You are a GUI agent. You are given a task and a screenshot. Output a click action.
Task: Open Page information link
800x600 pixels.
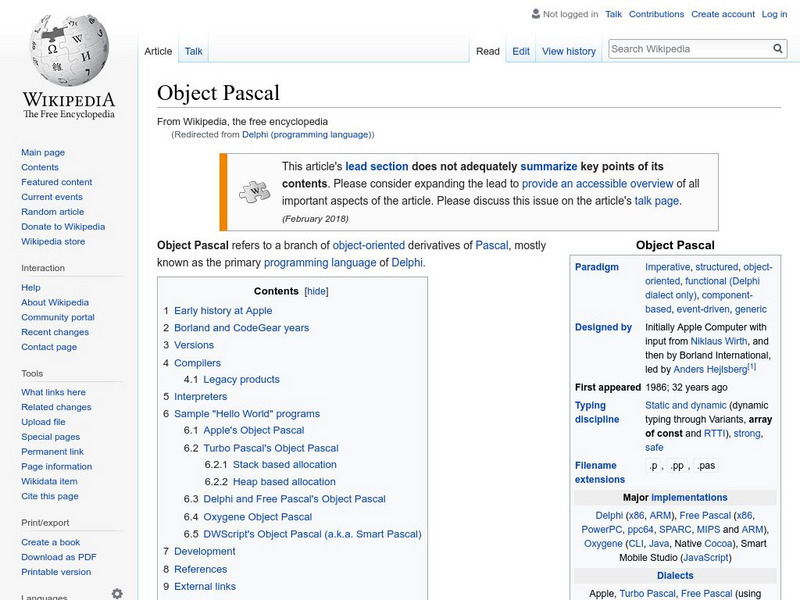[57, 466]
